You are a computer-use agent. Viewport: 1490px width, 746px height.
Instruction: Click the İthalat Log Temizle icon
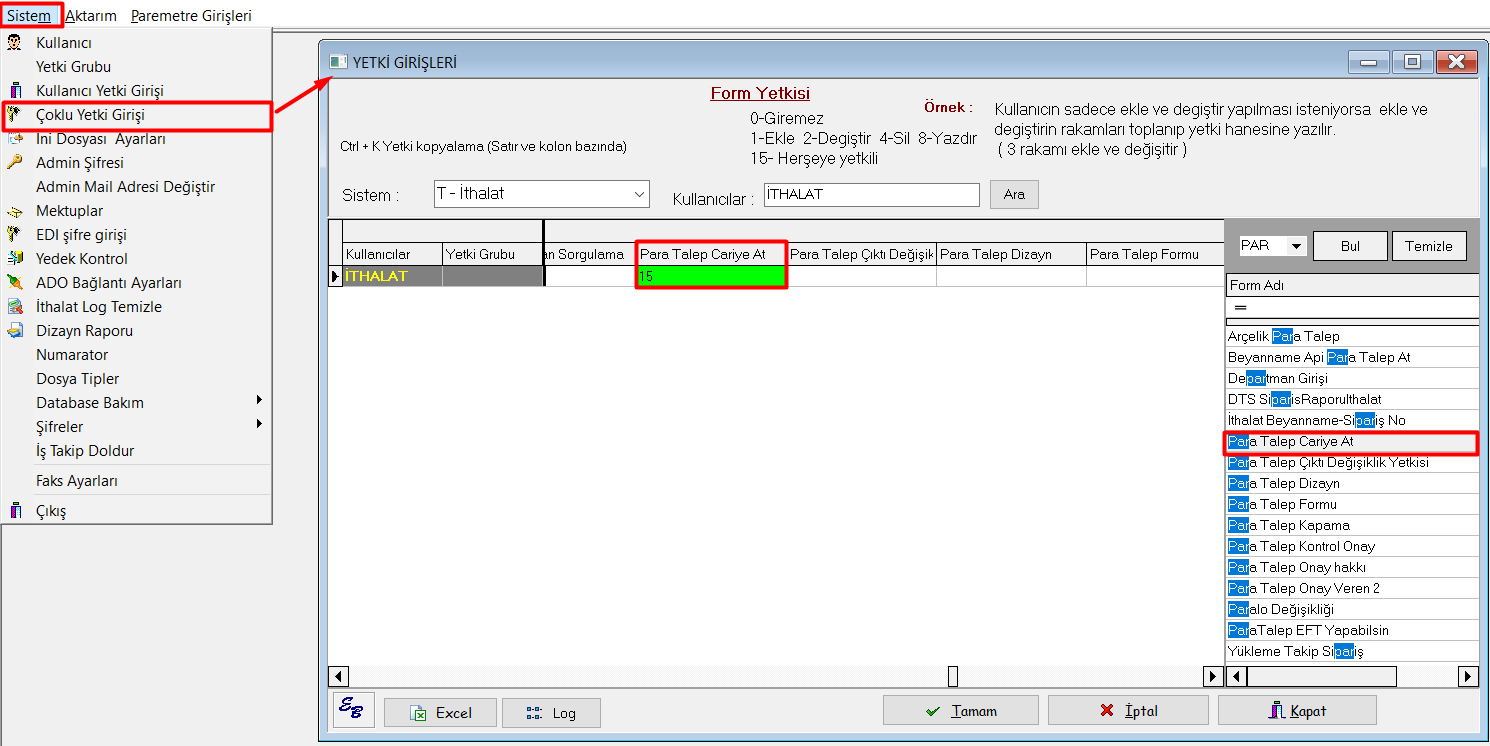pos(14,307)
